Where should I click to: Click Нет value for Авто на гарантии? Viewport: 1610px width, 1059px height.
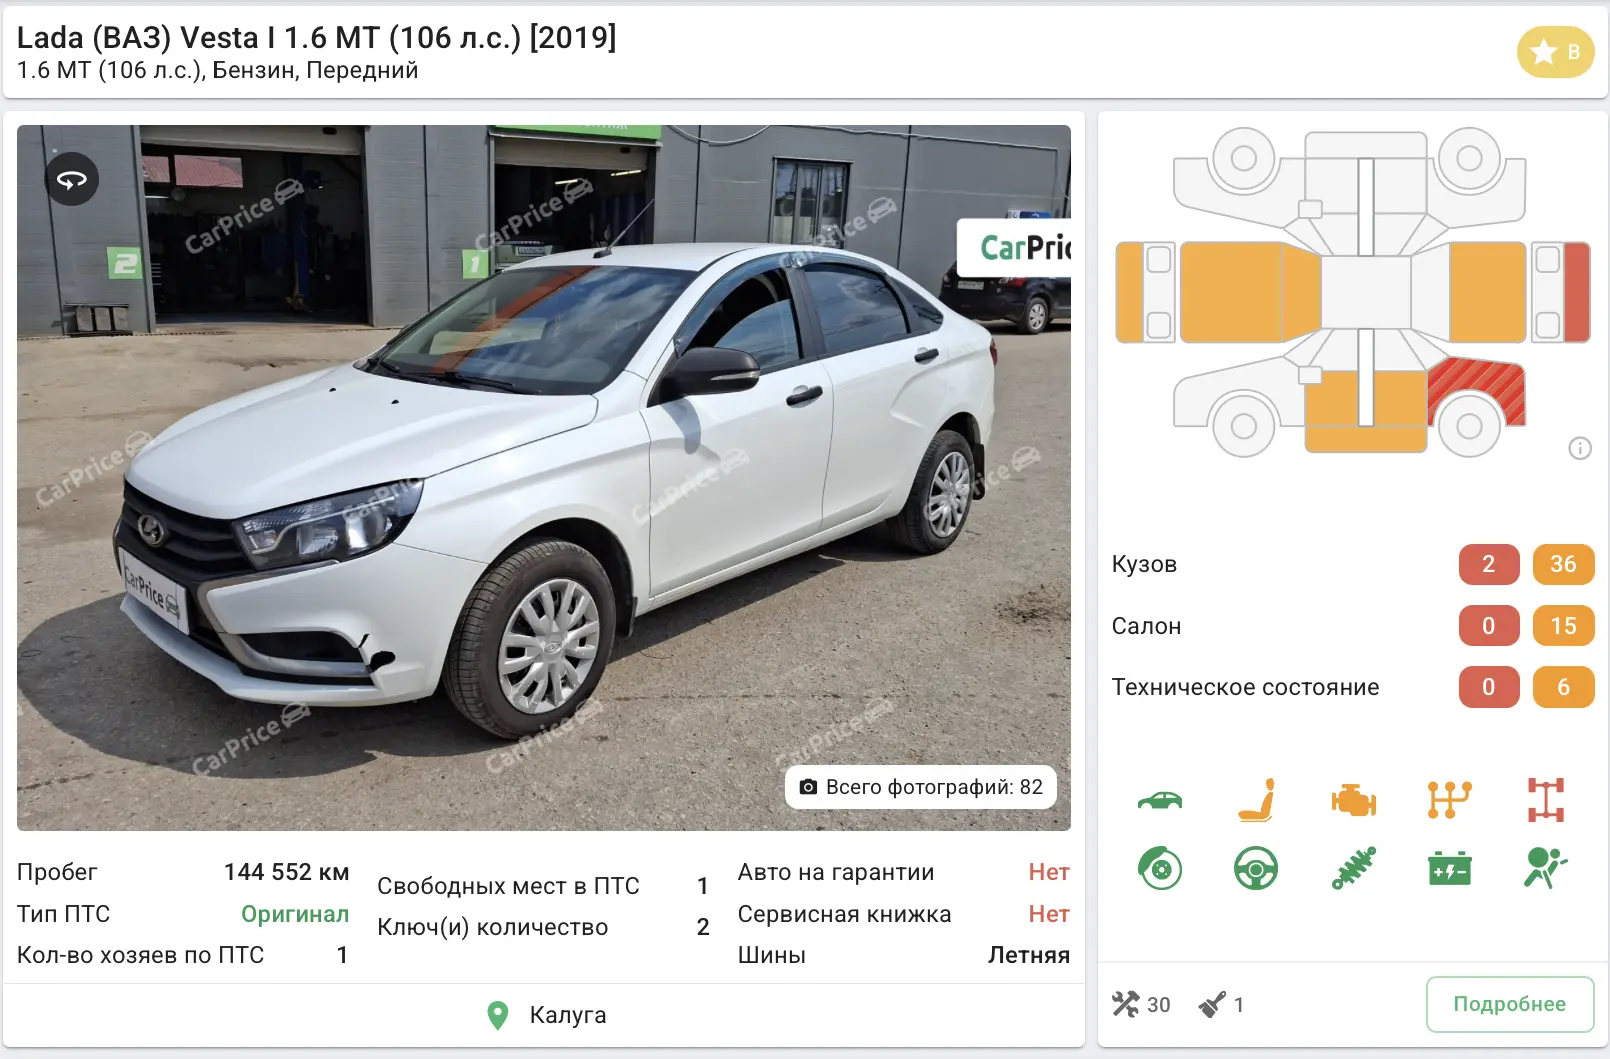pos(1049,872)
